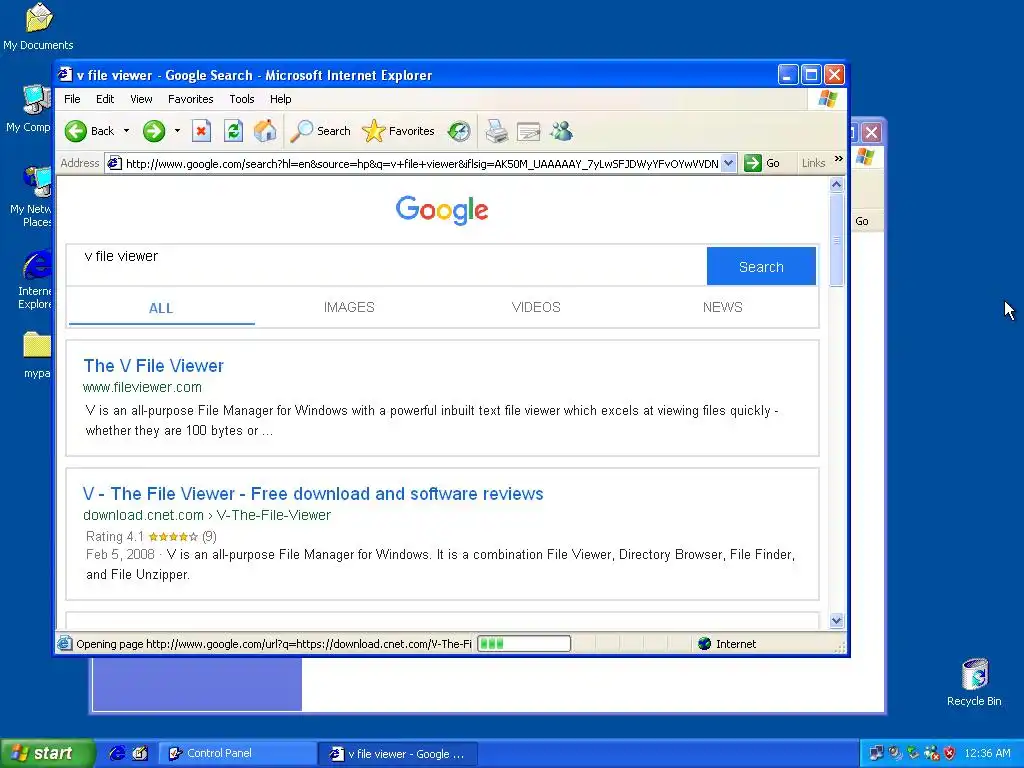Expand the address bar URL dropdown

(729, 163)
